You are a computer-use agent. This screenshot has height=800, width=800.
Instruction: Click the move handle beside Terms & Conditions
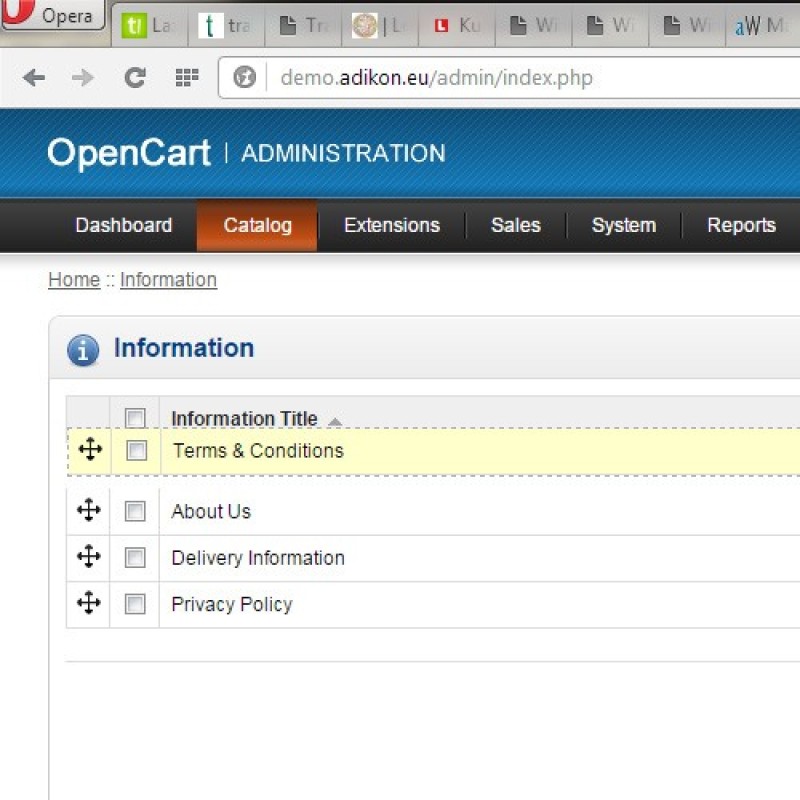pyautogui.click(x=88, y=450)
